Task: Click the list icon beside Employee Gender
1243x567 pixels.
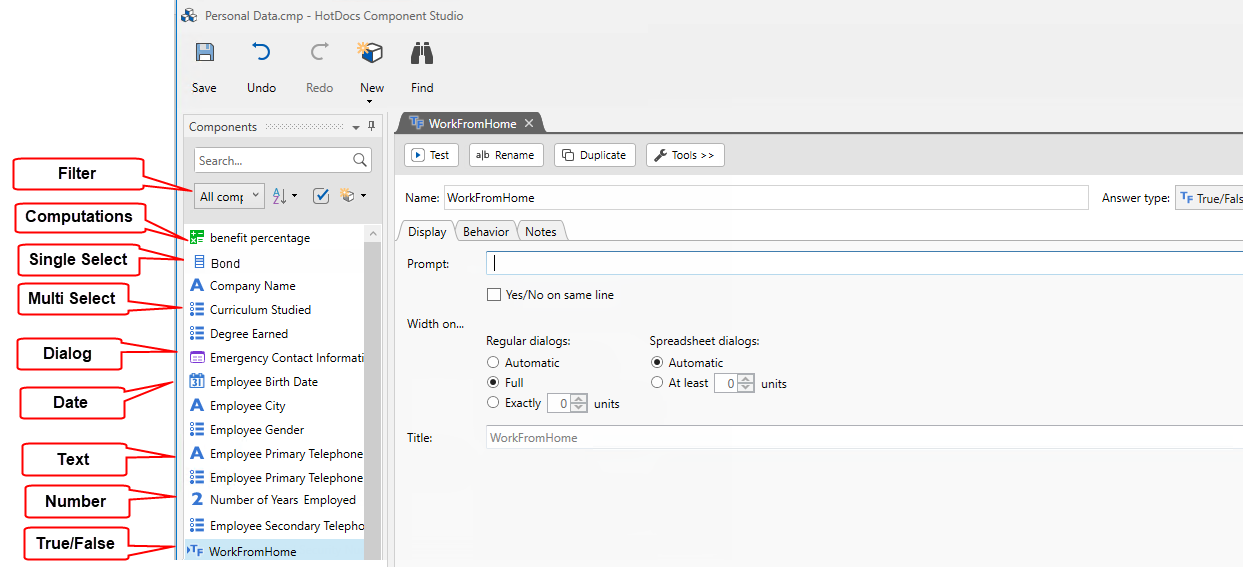Action: [x=197, y=429]
